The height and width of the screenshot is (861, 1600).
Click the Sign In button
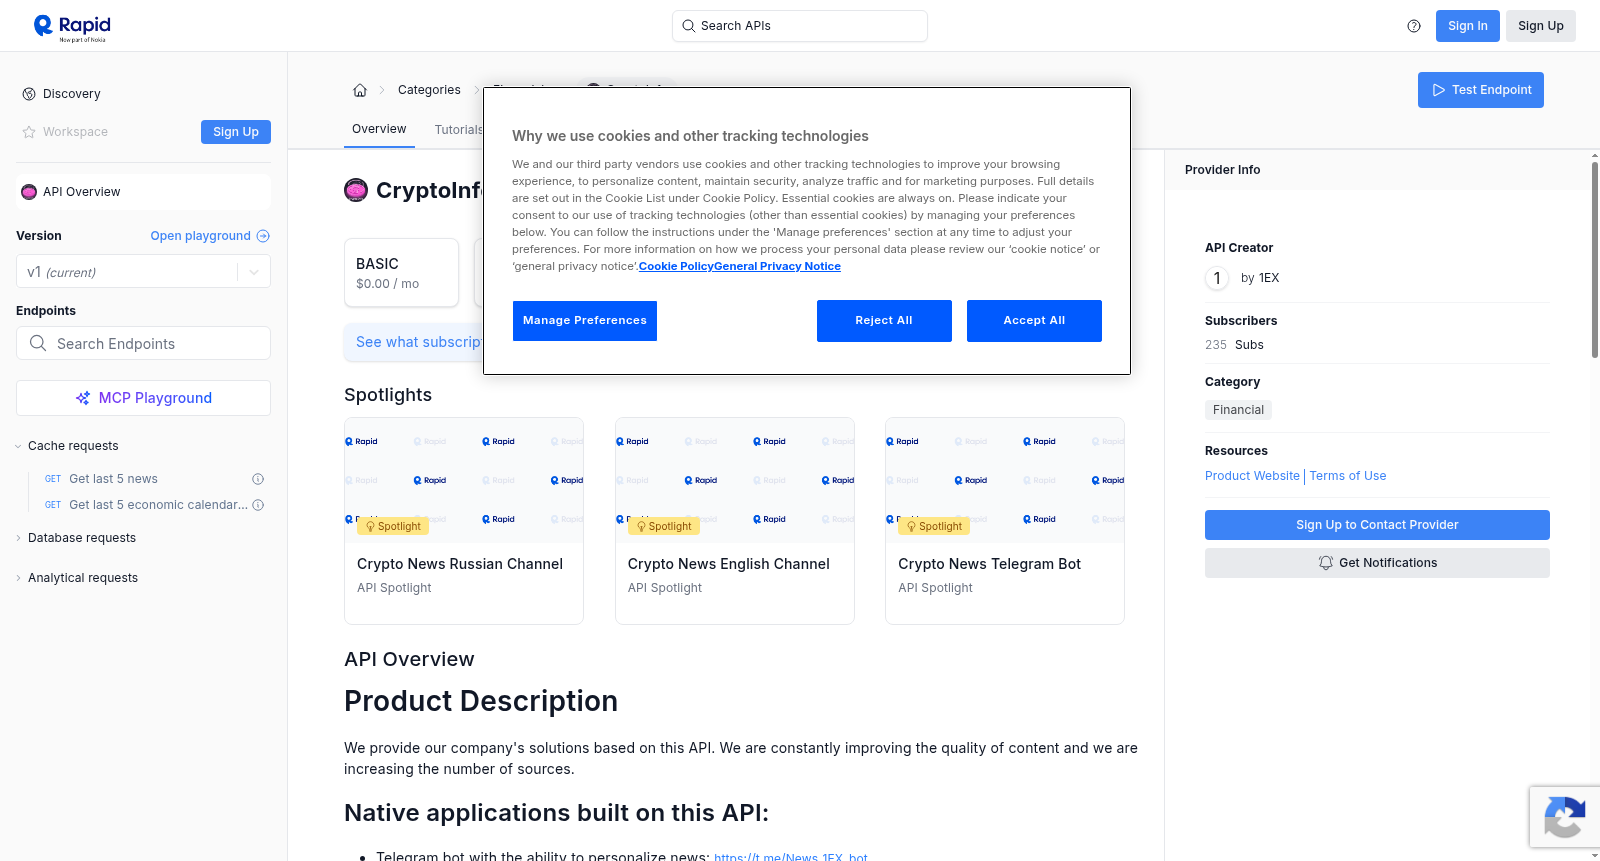[x=1468, y=26]
